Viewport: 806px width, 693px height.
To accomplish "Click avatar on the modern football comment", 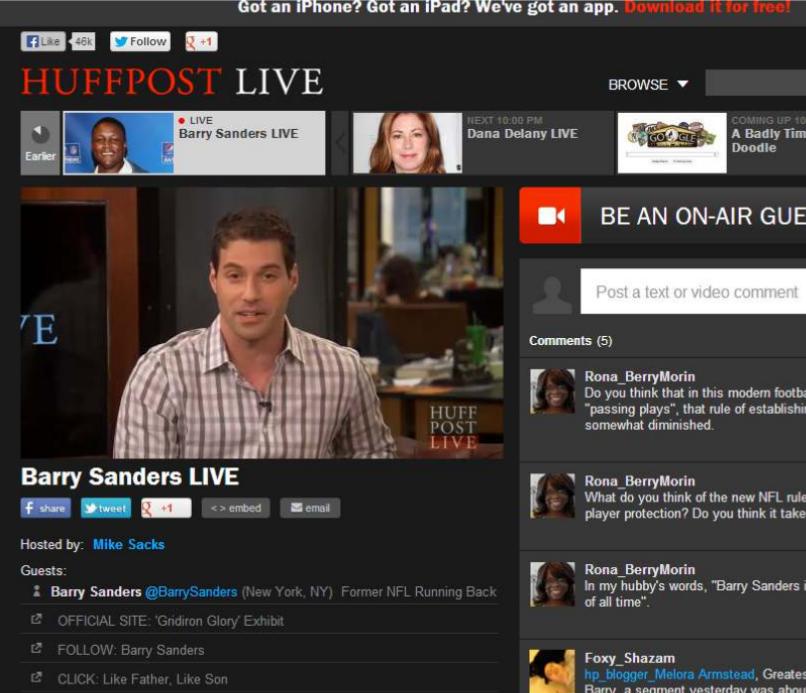I will pyautogui.click(x=553, y=391).
